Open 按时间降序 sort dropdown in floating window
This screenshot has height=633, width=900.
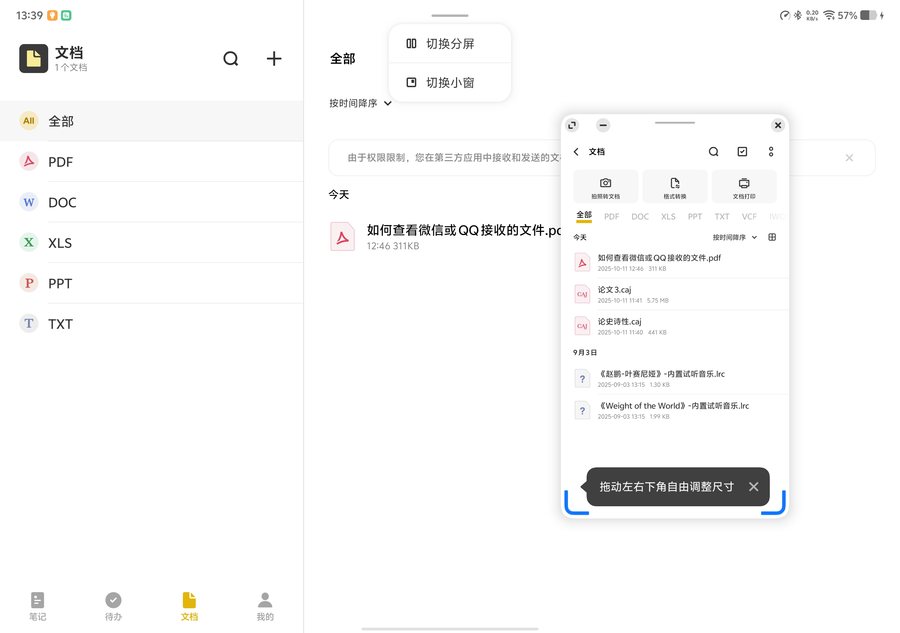pos(735,238)
